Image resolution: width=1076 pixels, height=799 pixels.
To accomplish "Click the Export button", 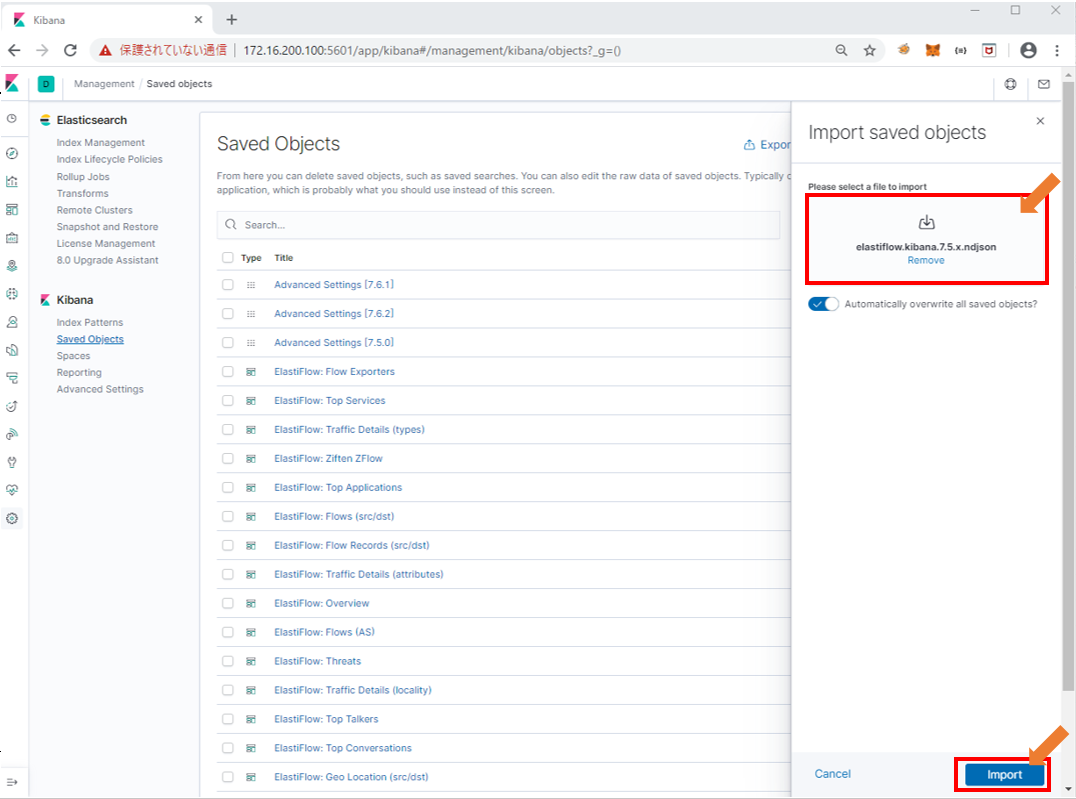I will (x=767, y=145).
